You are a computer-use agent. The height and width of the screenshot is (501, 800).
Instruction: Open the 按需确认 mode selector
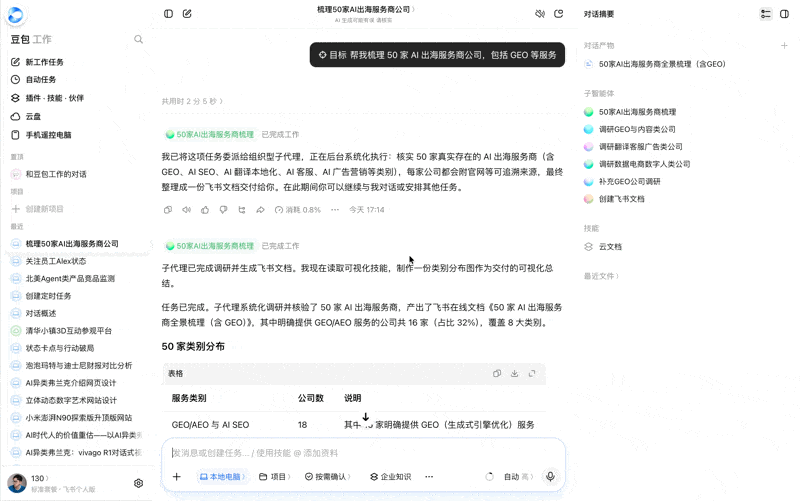pos(328,477)
